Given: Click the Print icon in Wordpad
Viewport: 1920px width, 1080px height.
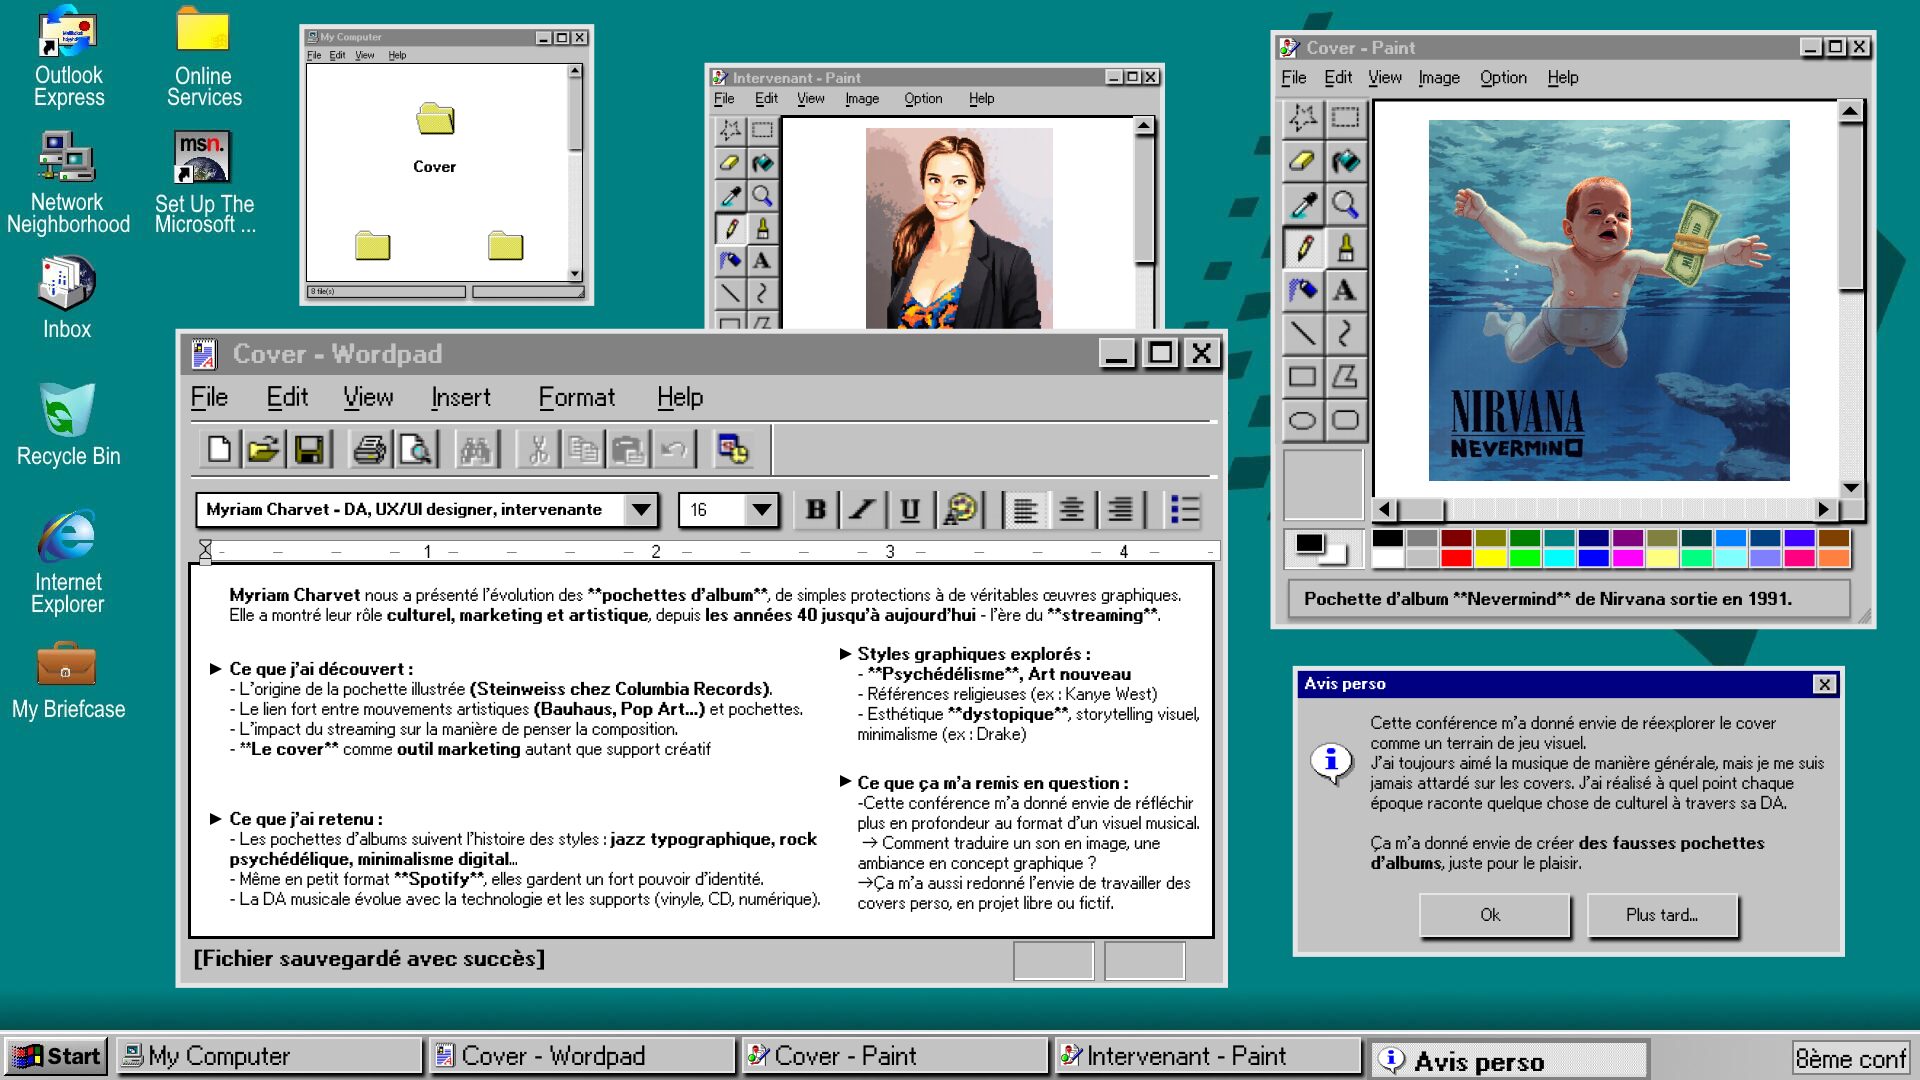Looking at the screenshot, I should 369,450.
